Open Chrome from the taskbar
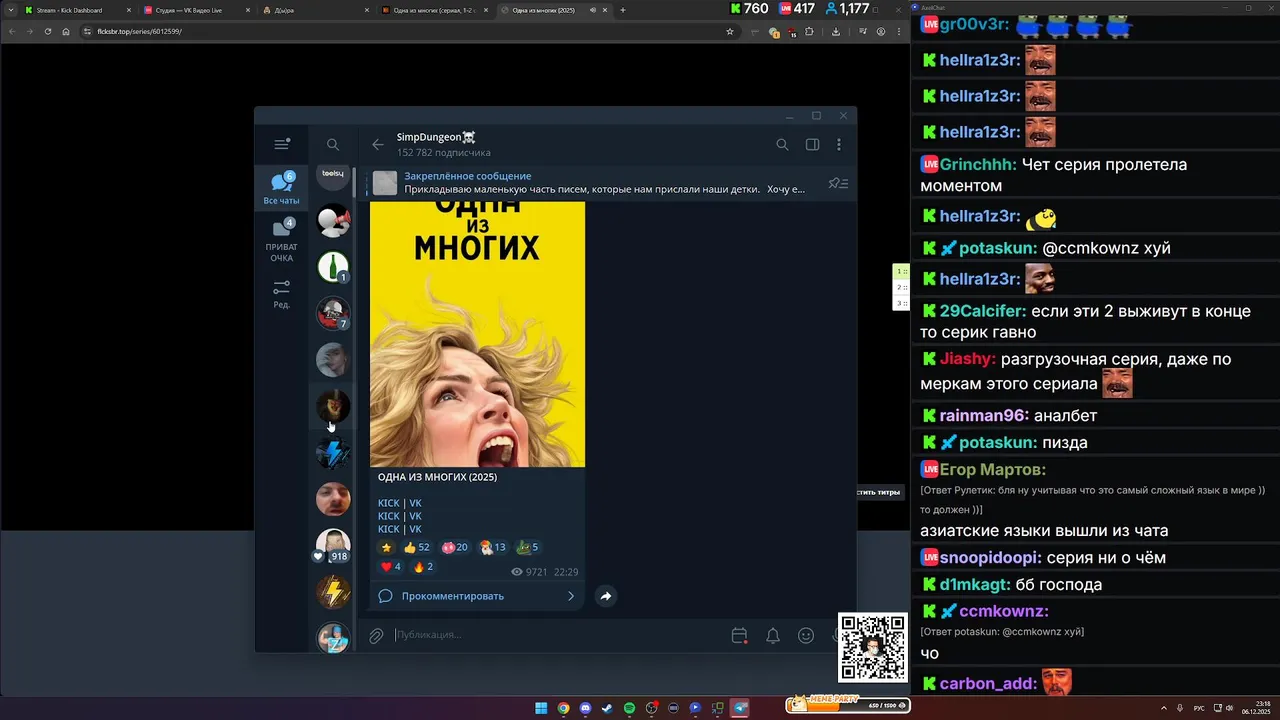The image size is (1280, 720). 563,708
